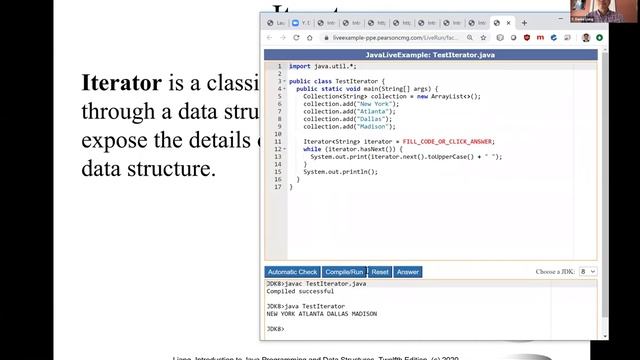
Task: Collapse the class fold arrow on line 3
Action: coord(284,81)
